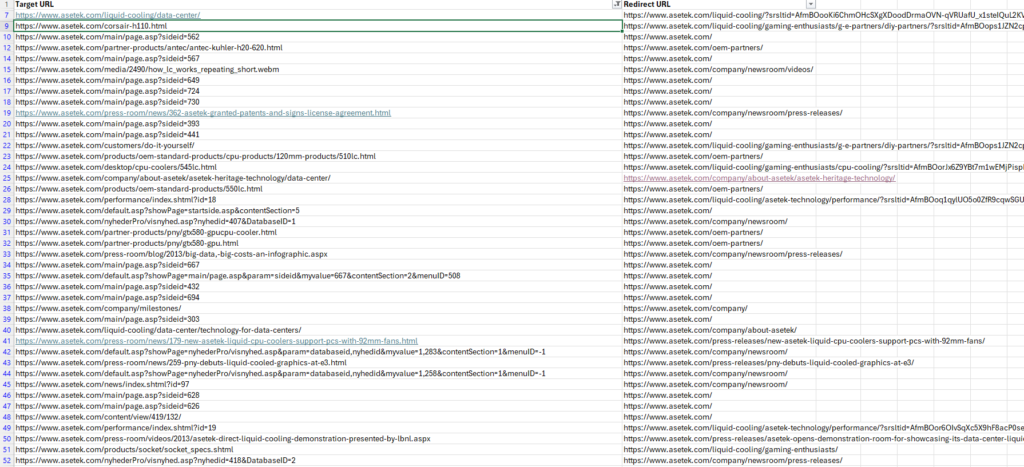Open the Target URL column filter button

click(616, 4)
